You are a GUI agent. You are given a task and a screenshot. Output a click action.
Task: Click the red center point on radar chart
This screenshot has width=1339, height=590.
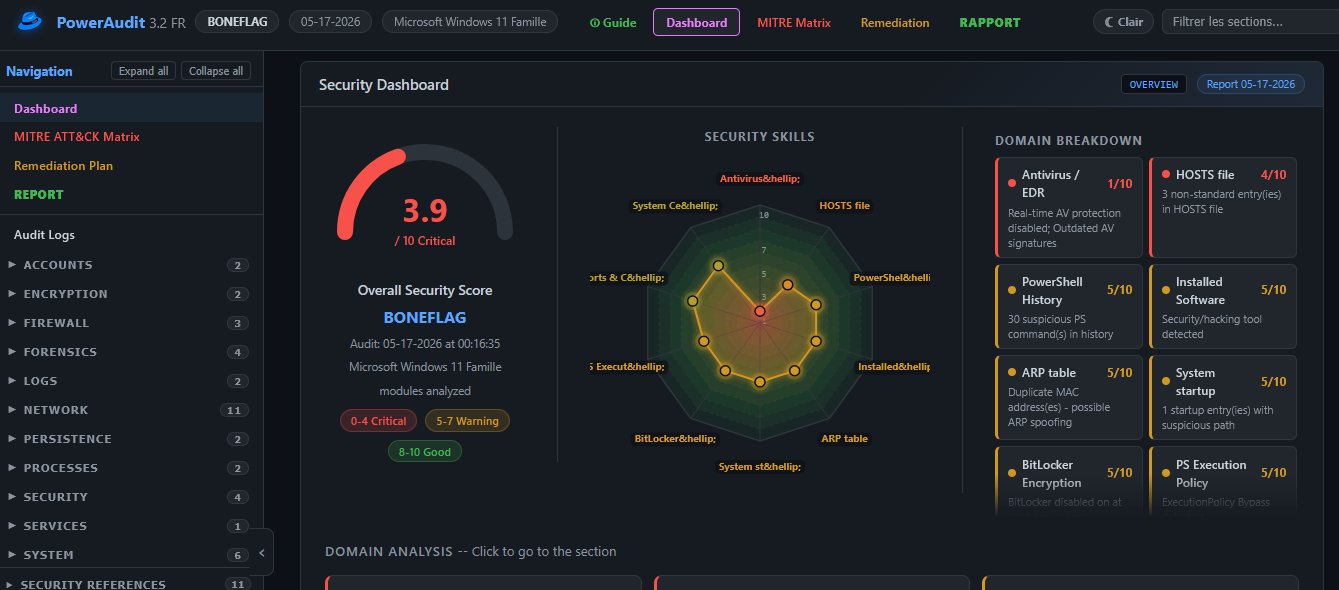coord(760,312)
